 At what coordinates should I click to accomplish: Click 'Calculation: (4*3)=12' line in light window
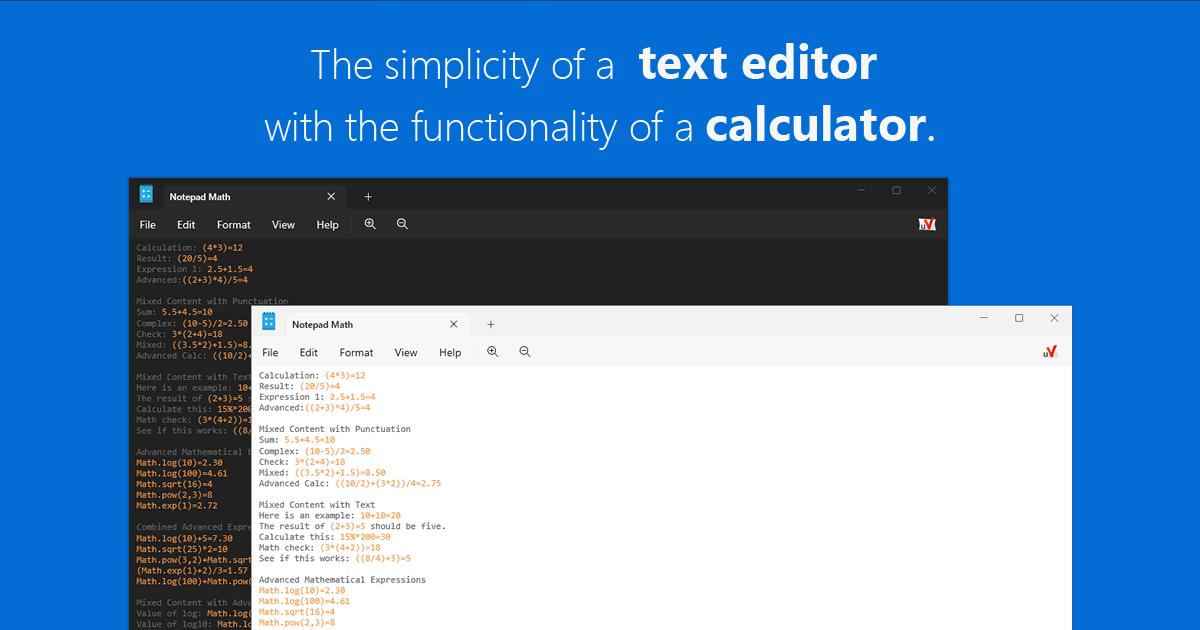click(x=312, y=375)
